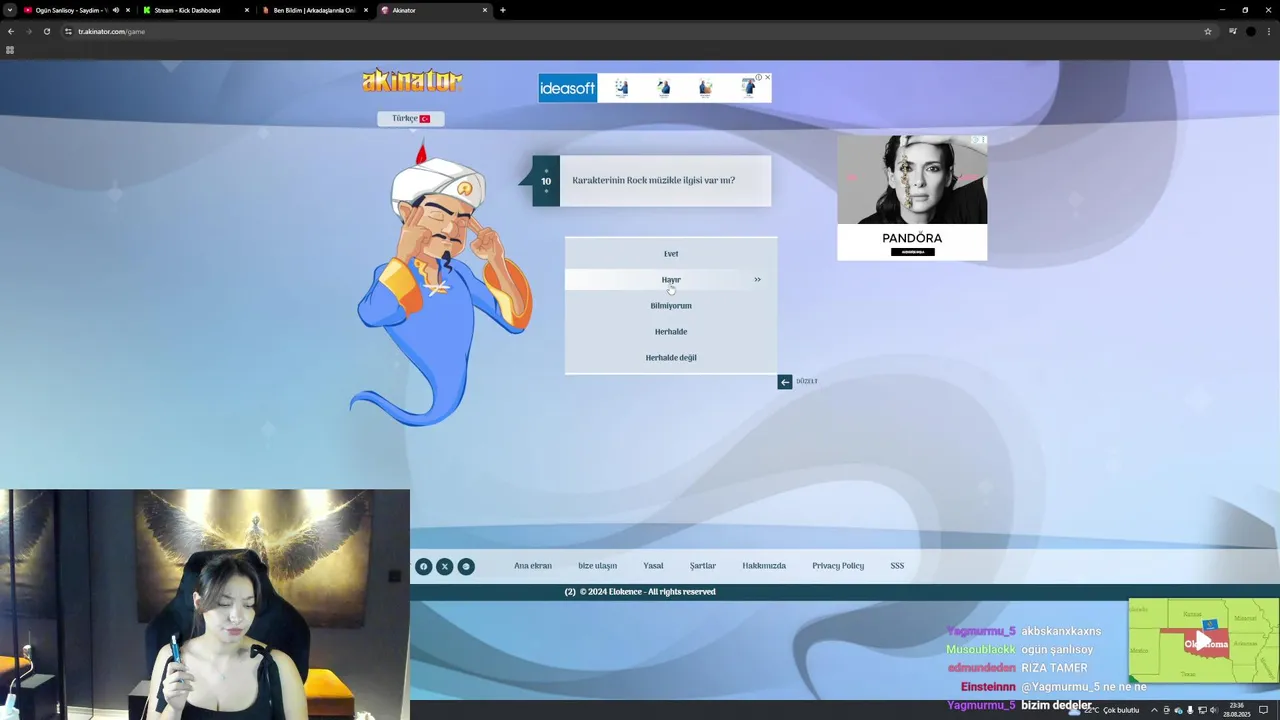1280x720 pixels.
Task: Open the Pandora advertisement image
Action: point(912,180)
